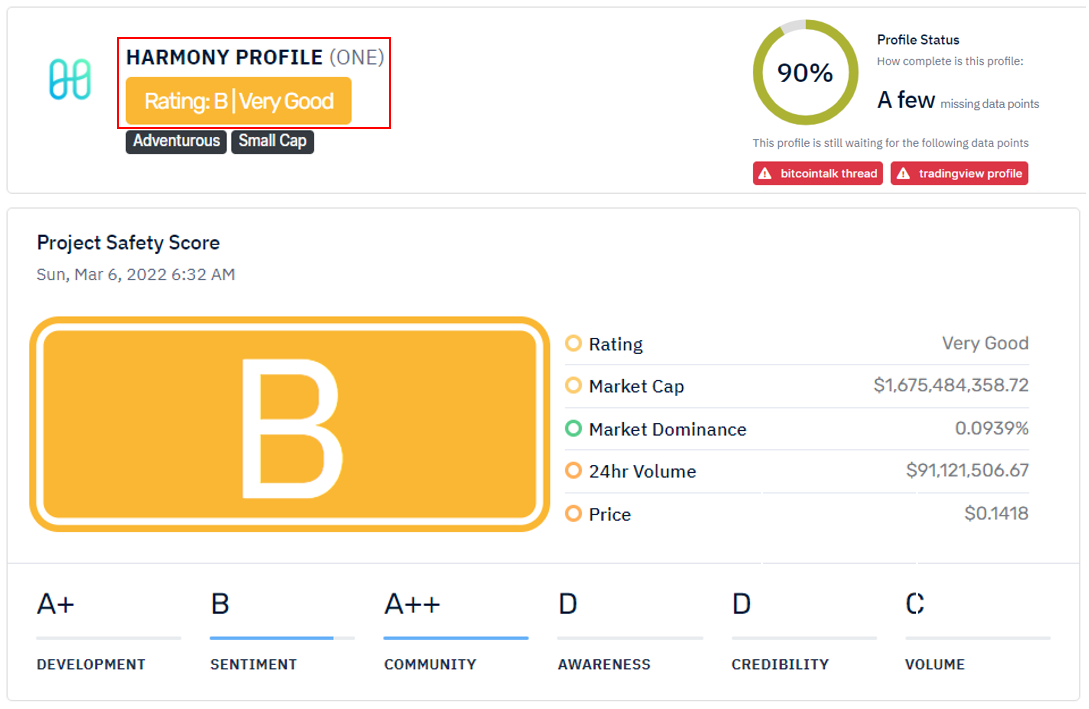
Task: Click the 90% profile completeness ring
Action: coord(805,73)
